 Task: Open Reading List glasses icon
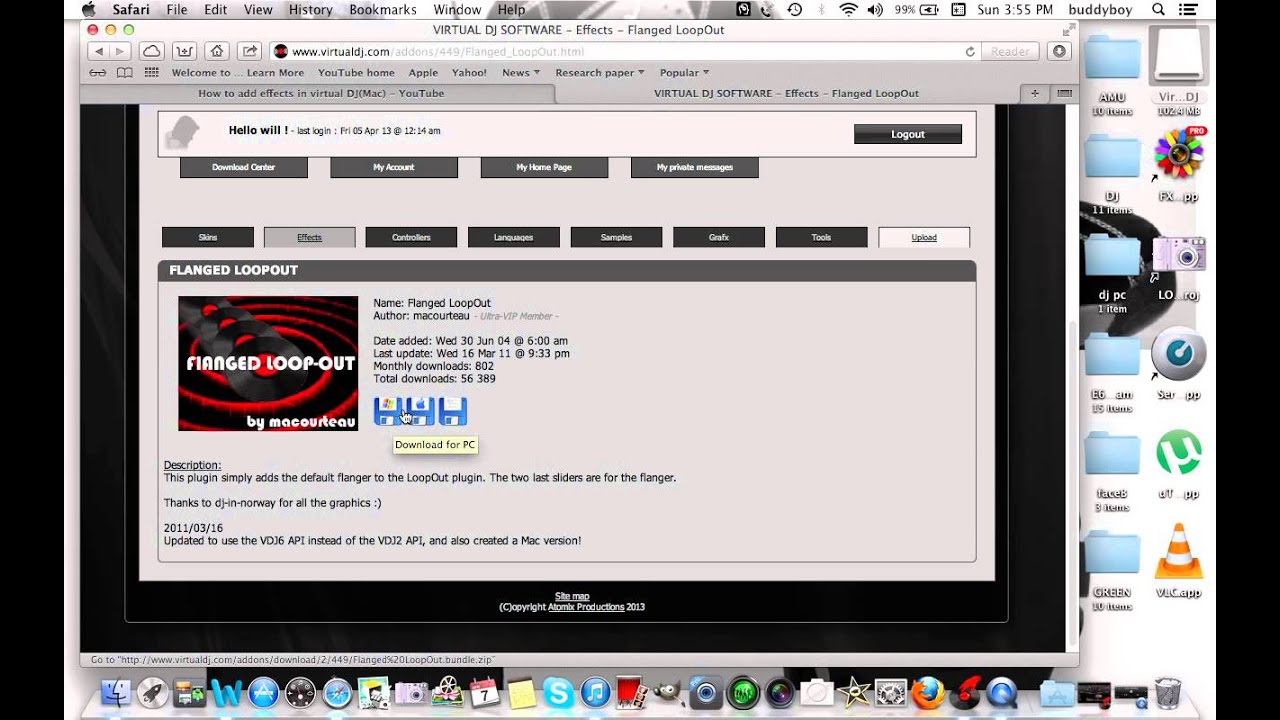[97, 73]
